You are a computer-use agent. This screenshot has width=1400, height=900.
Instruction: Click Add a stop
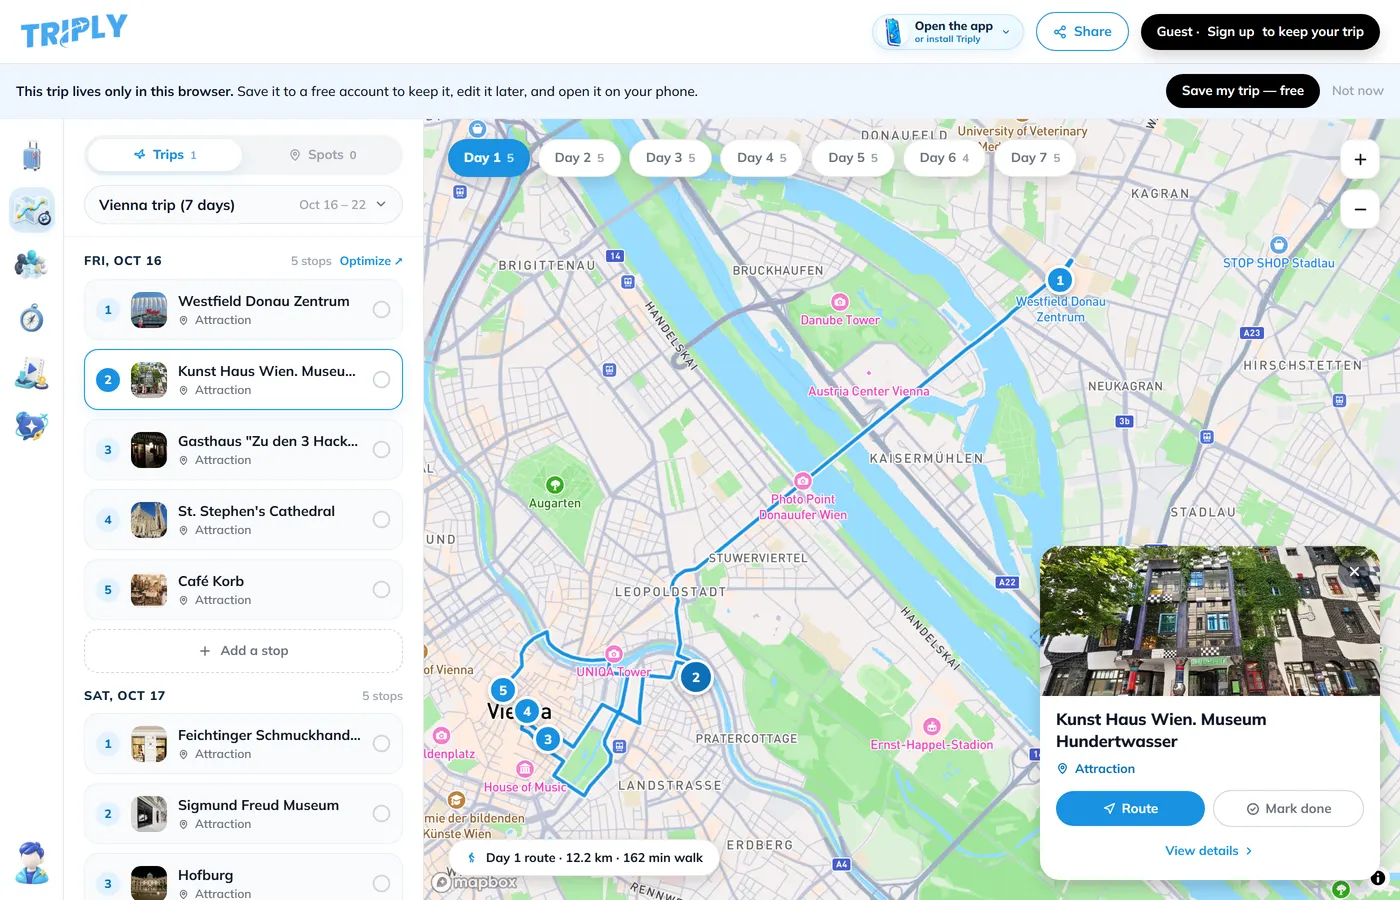[x=243, y=651]
